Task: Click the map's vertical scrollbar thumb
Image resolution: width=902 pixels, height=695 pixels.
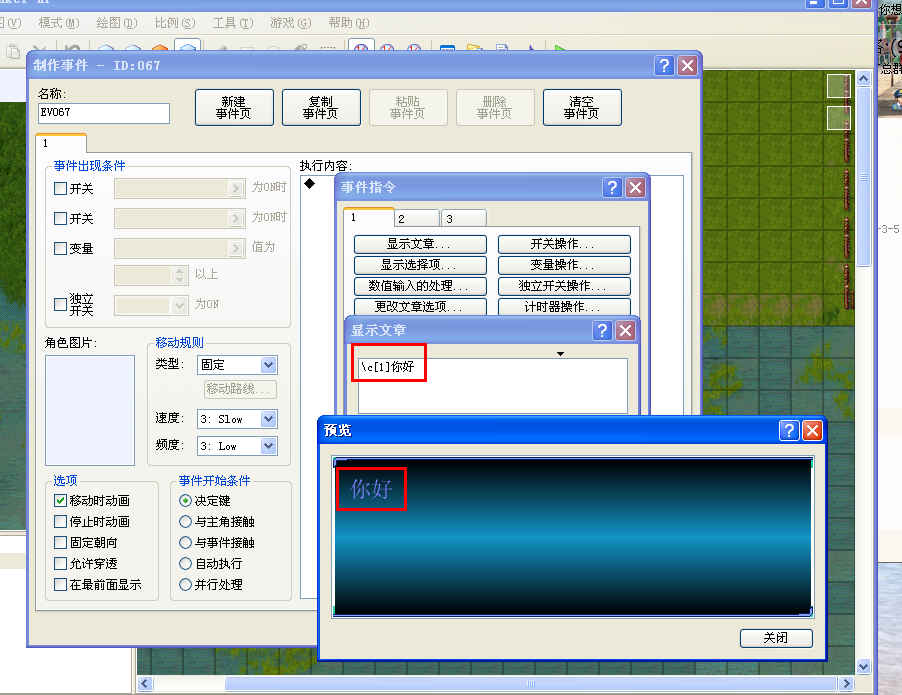Action: click(x=863, y=176)
